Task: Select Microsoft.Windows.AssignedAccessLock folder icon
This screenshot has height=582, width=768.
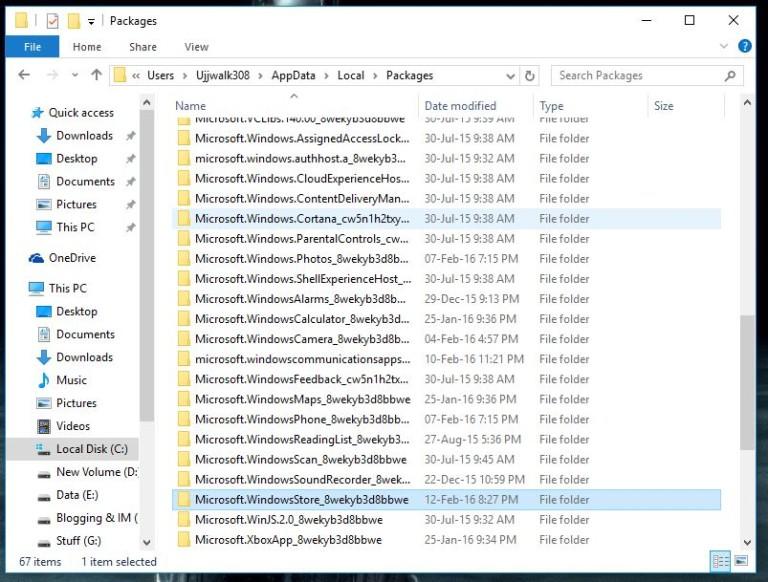Action: coord(184,139)
